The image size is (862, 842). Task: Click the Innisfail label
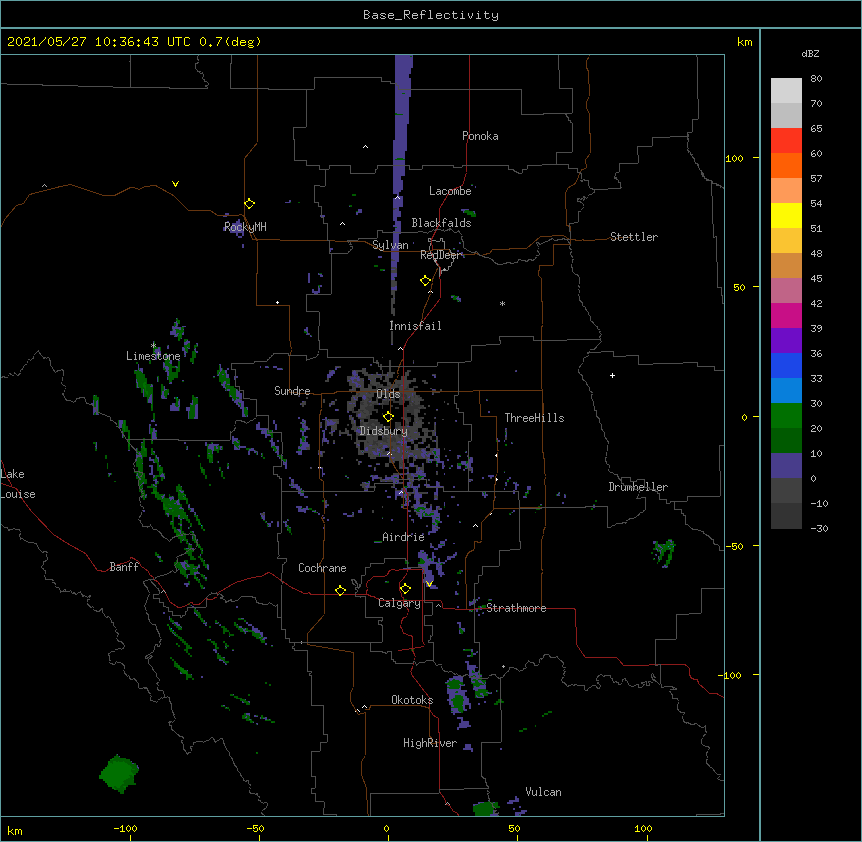pyautogui.click(x=415, y=326)
